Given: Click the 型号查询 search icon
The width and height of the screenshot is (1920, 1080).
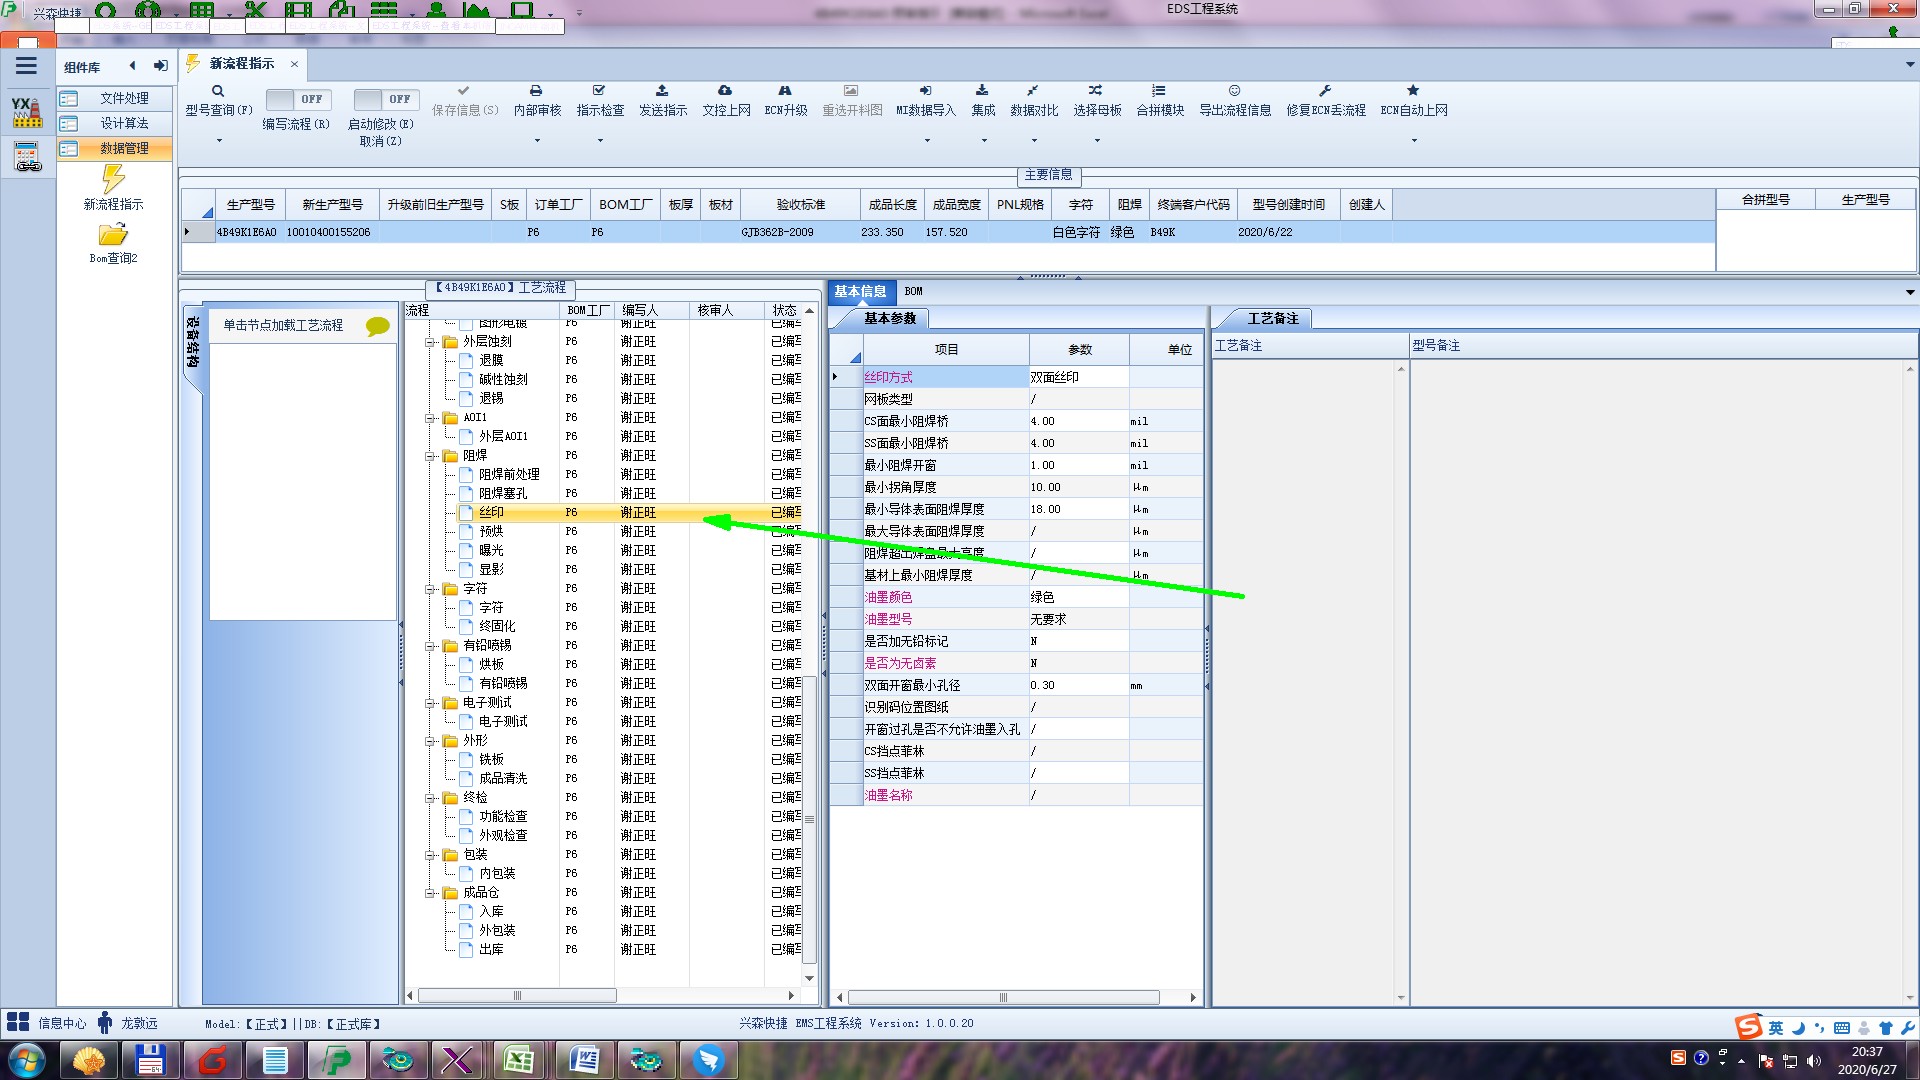Looking at the screenshot, I should coord(218,91).
